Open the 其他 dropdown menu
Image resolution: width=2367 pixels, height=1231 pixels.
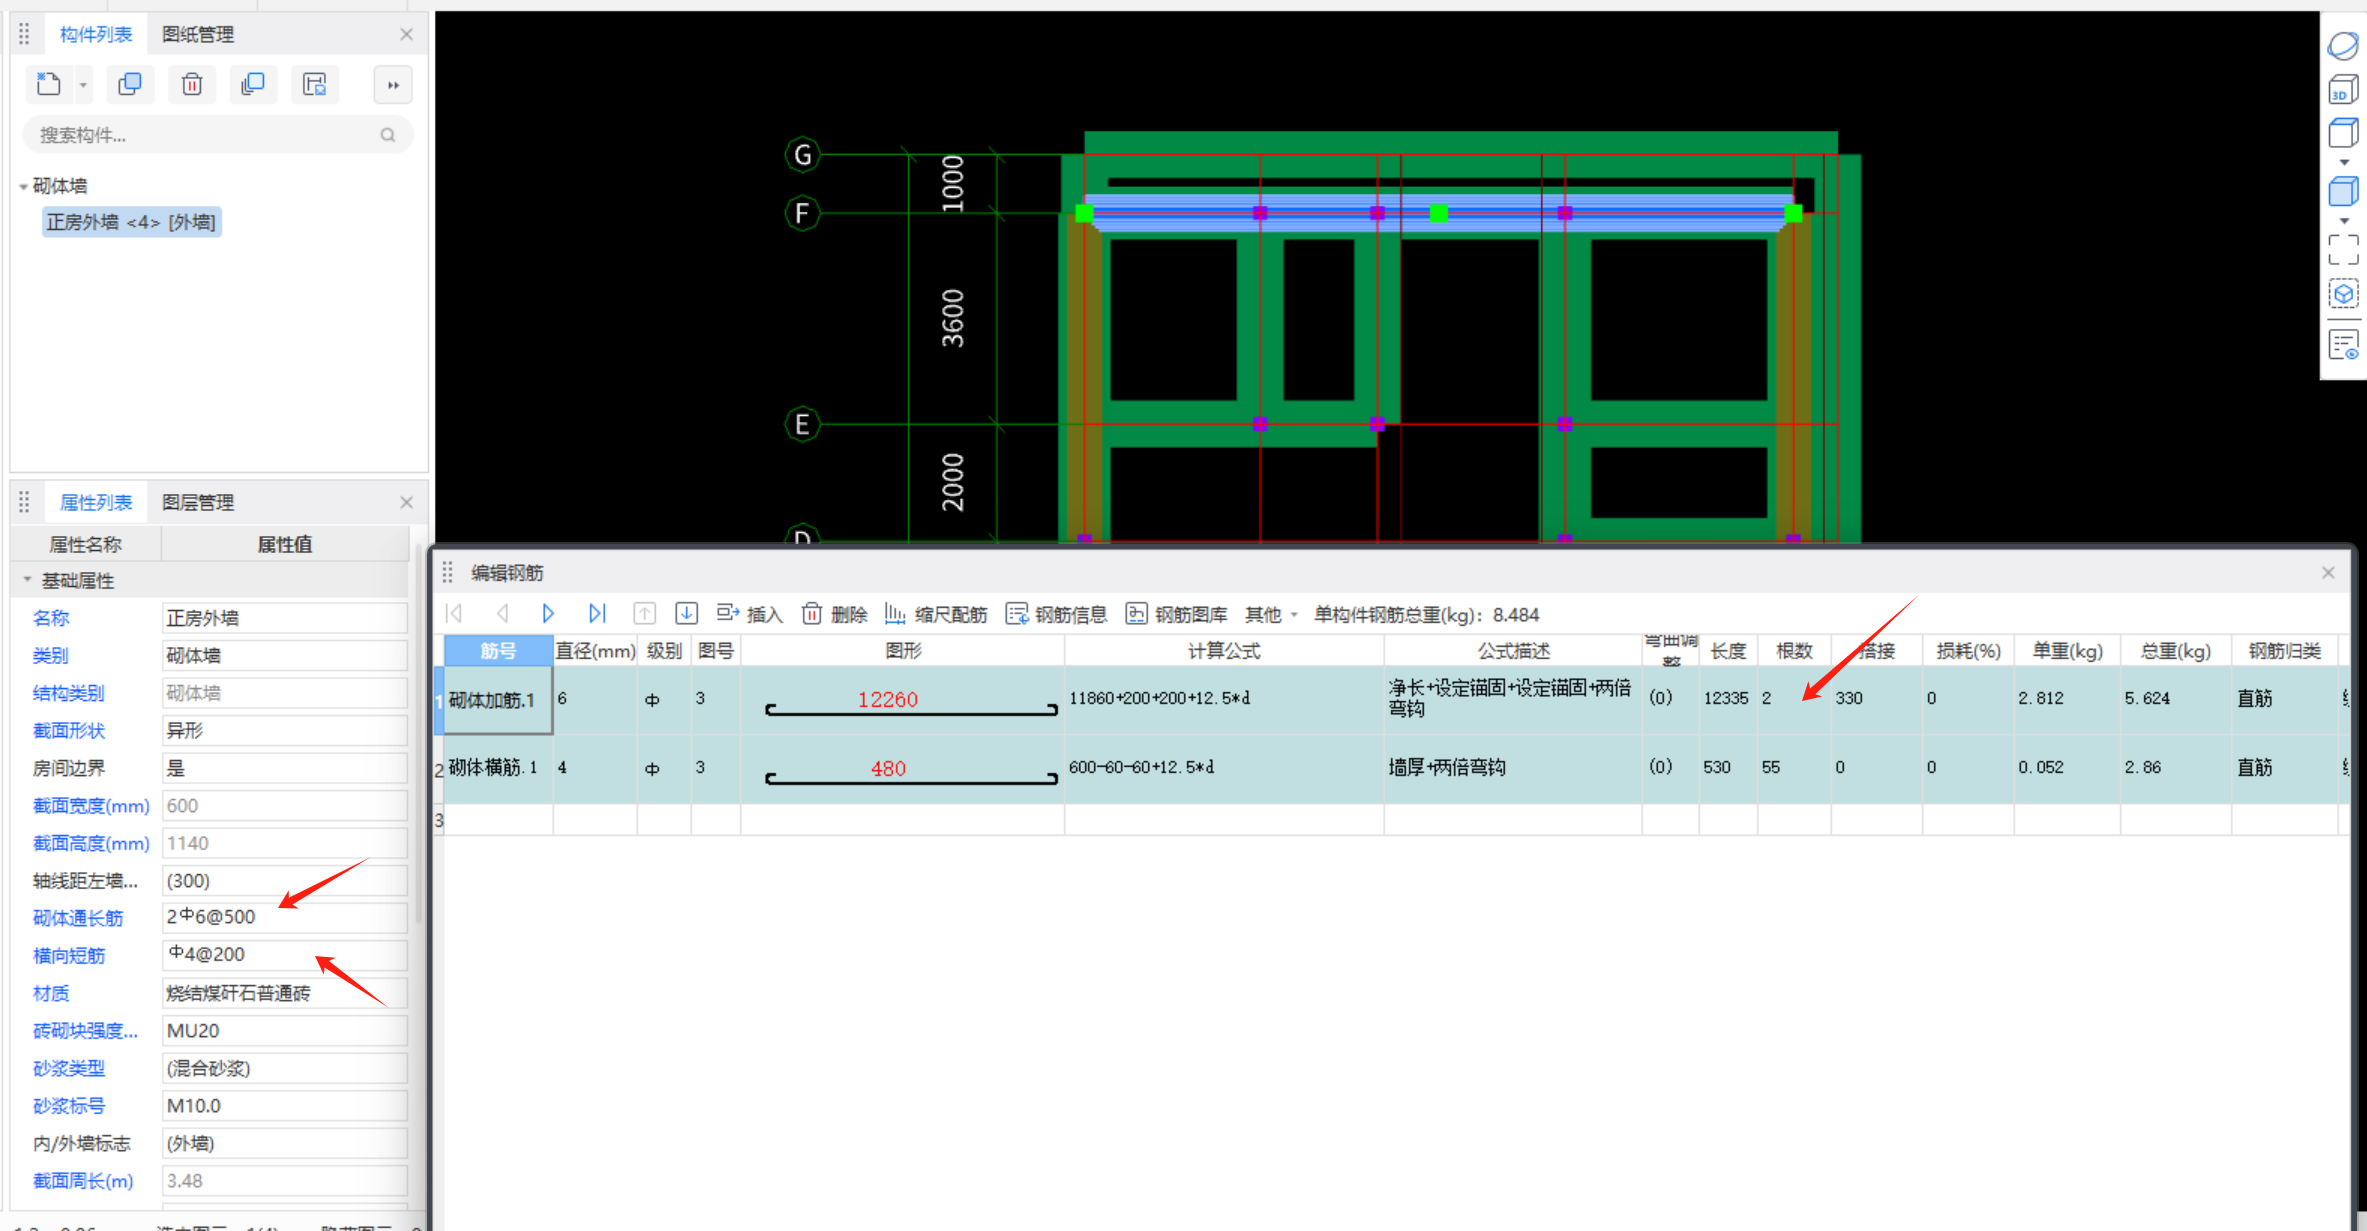click(1271, 614)
